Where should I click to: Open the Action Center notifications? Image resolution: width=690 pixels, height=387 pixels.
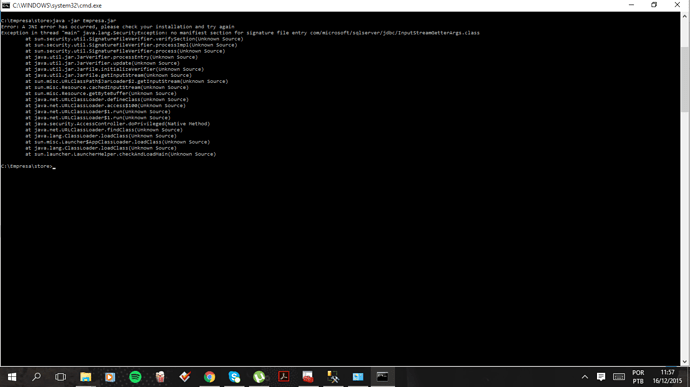601,377
